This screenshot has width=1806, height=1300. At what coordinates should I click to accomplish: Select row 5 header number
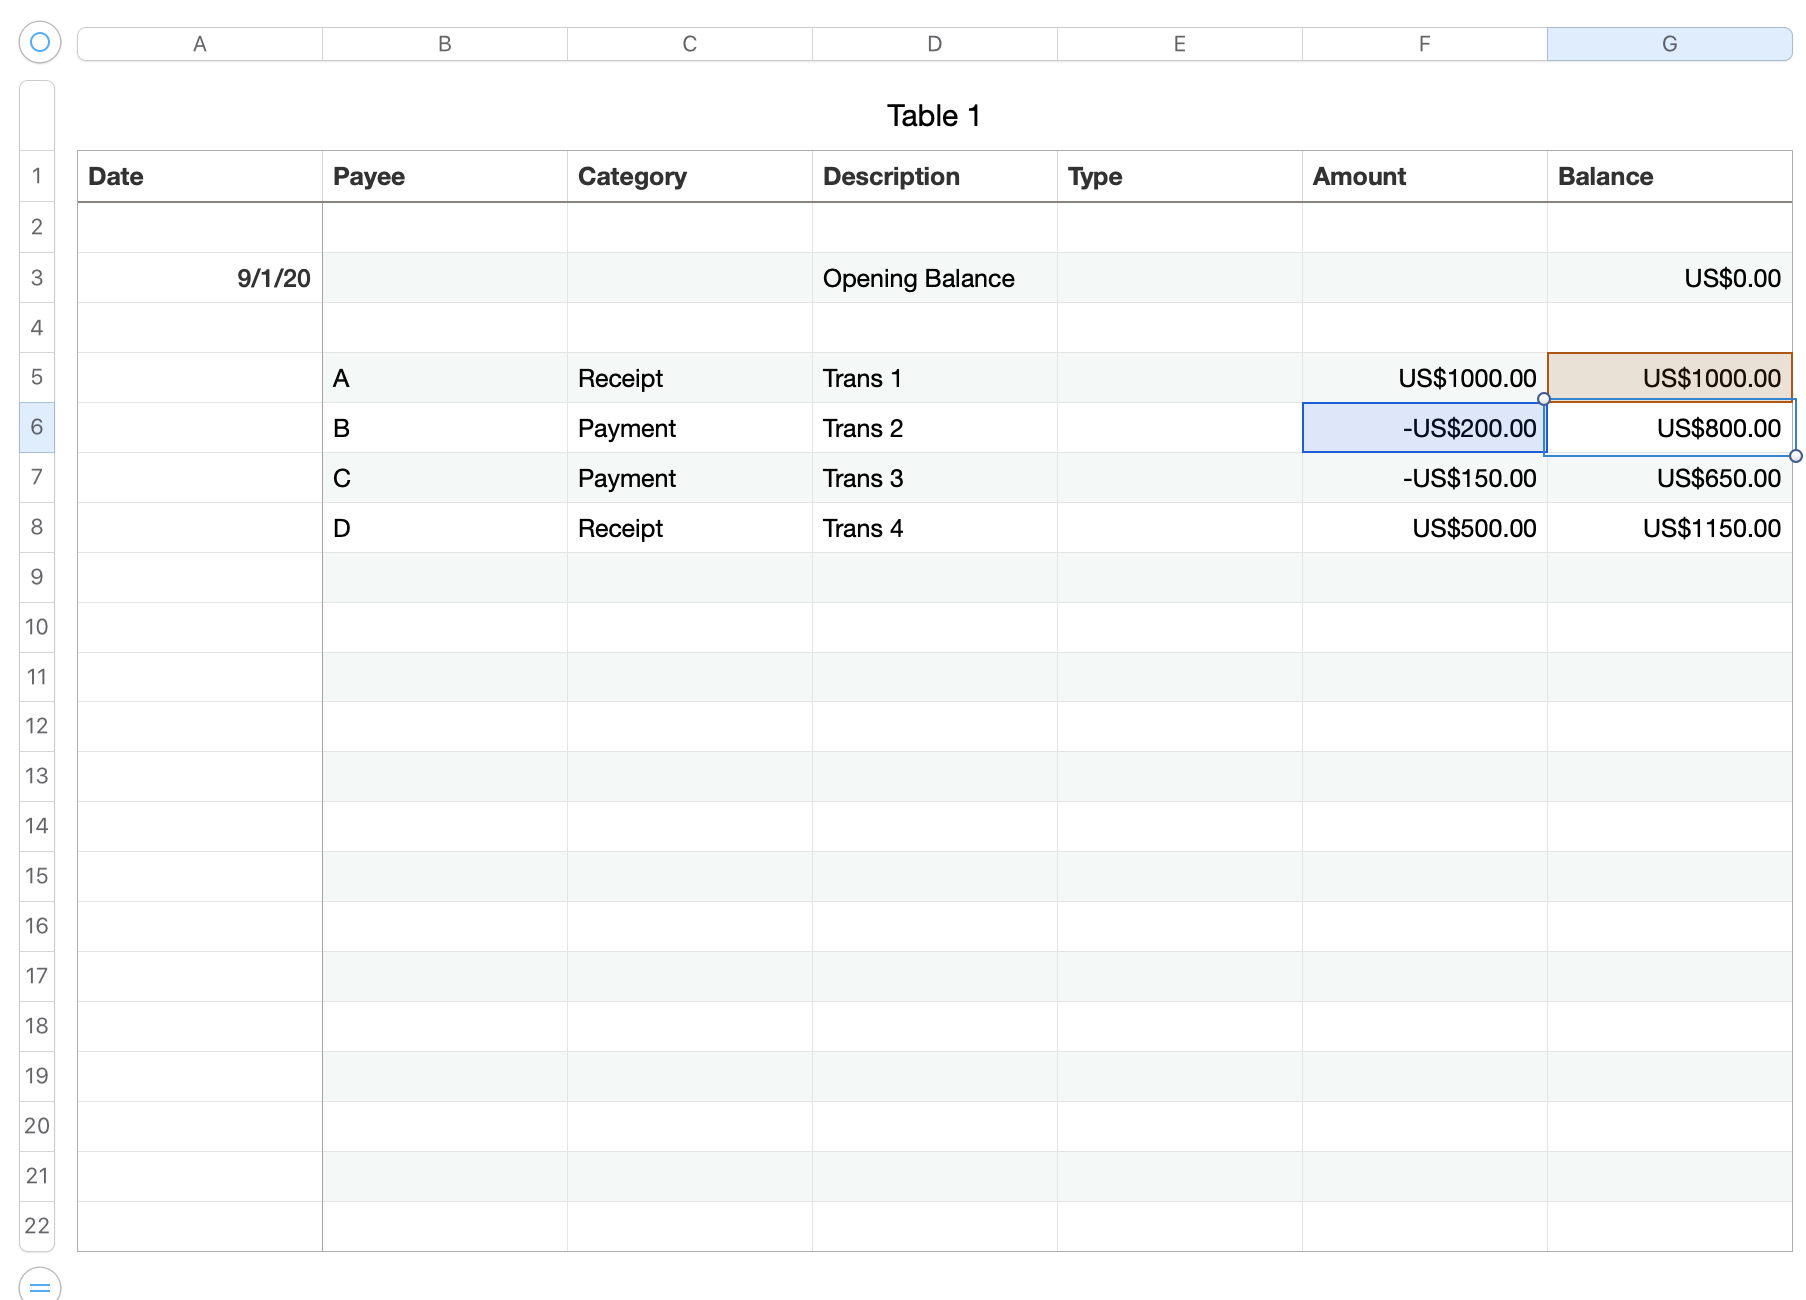(x=37, y=378)
